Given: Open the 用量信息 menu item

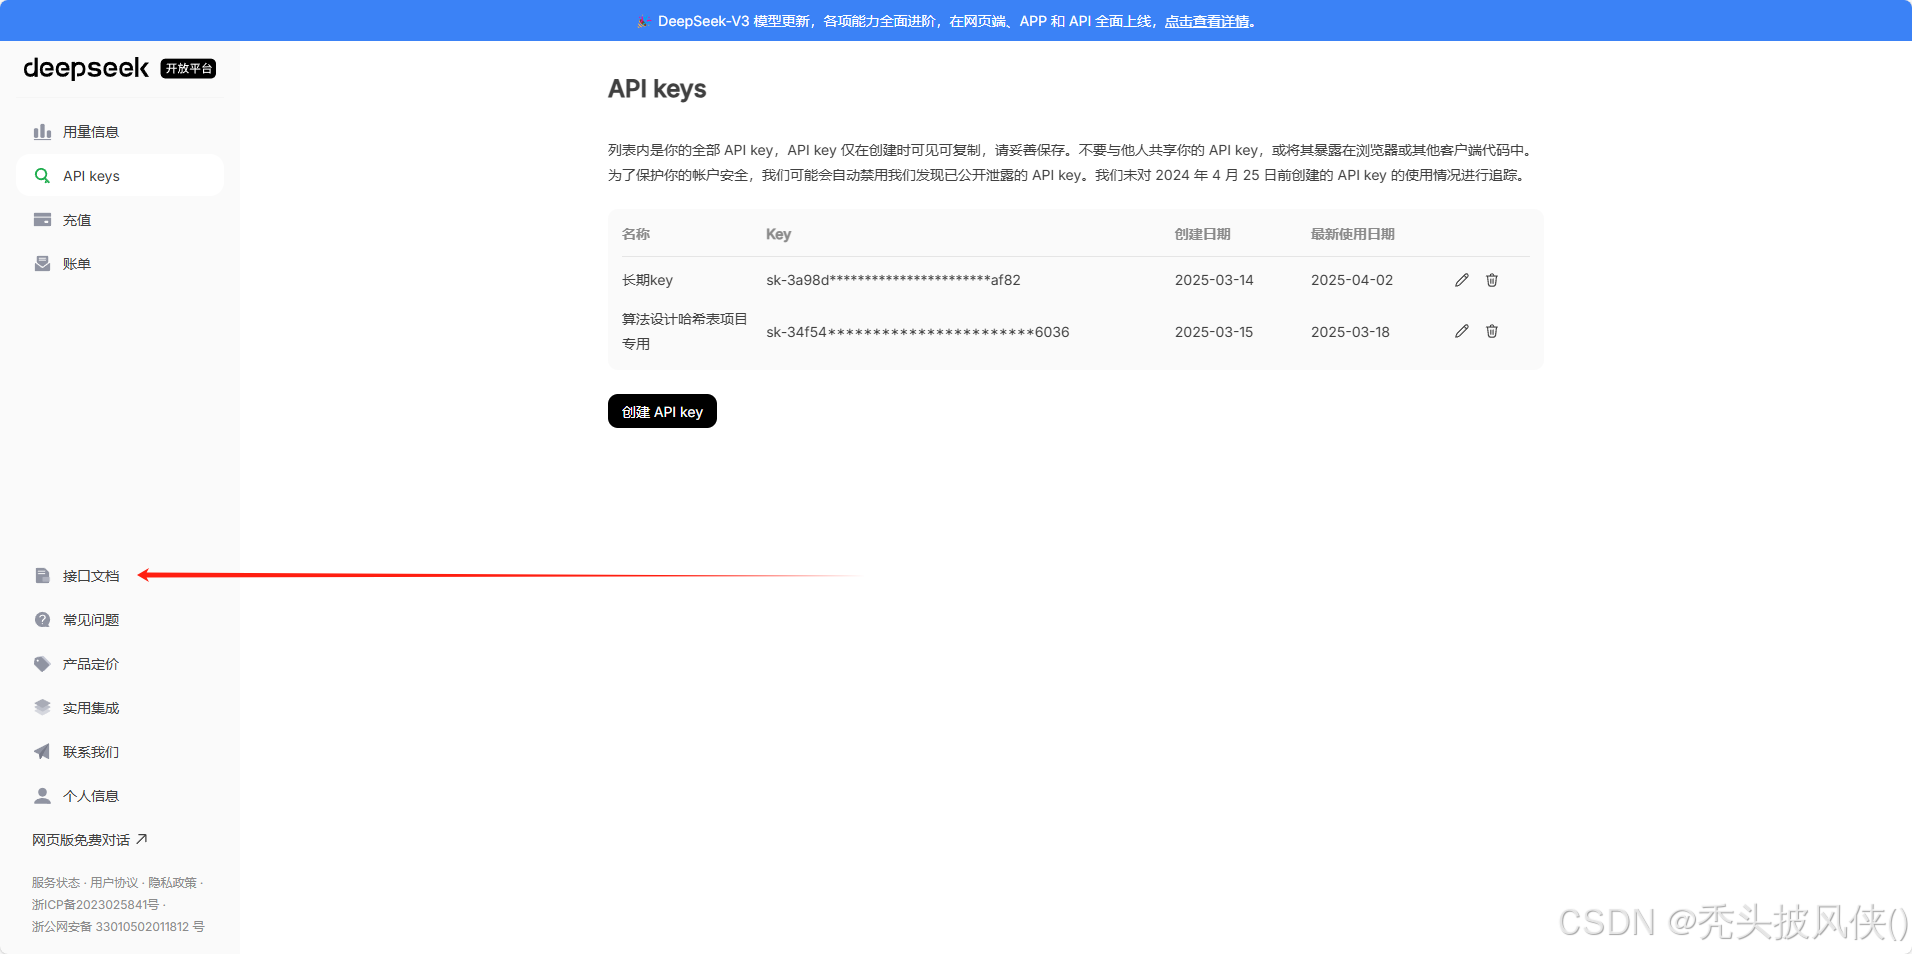Looking at the screenshot, I should 120,132.
